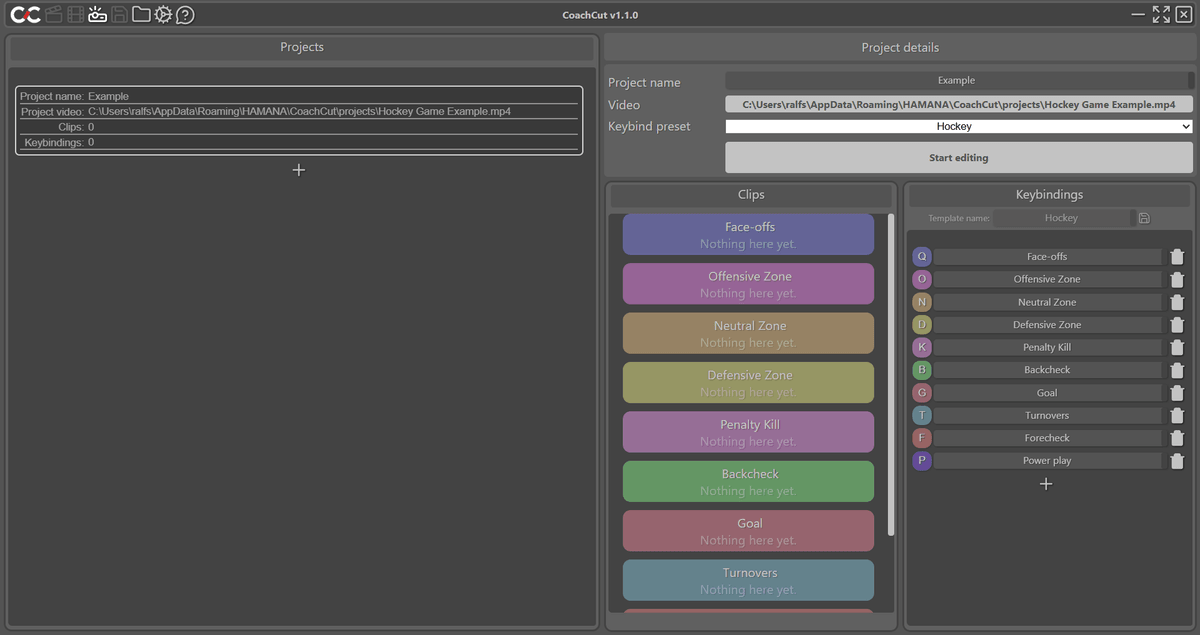
Task: Add a new project with the plus icon
Action: pyautogui.click(x=298, y=170)
